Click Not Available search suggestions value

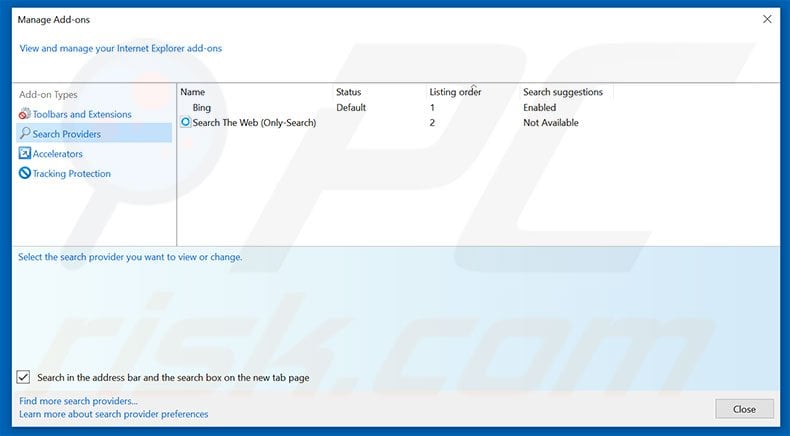[x=551, y=122]
